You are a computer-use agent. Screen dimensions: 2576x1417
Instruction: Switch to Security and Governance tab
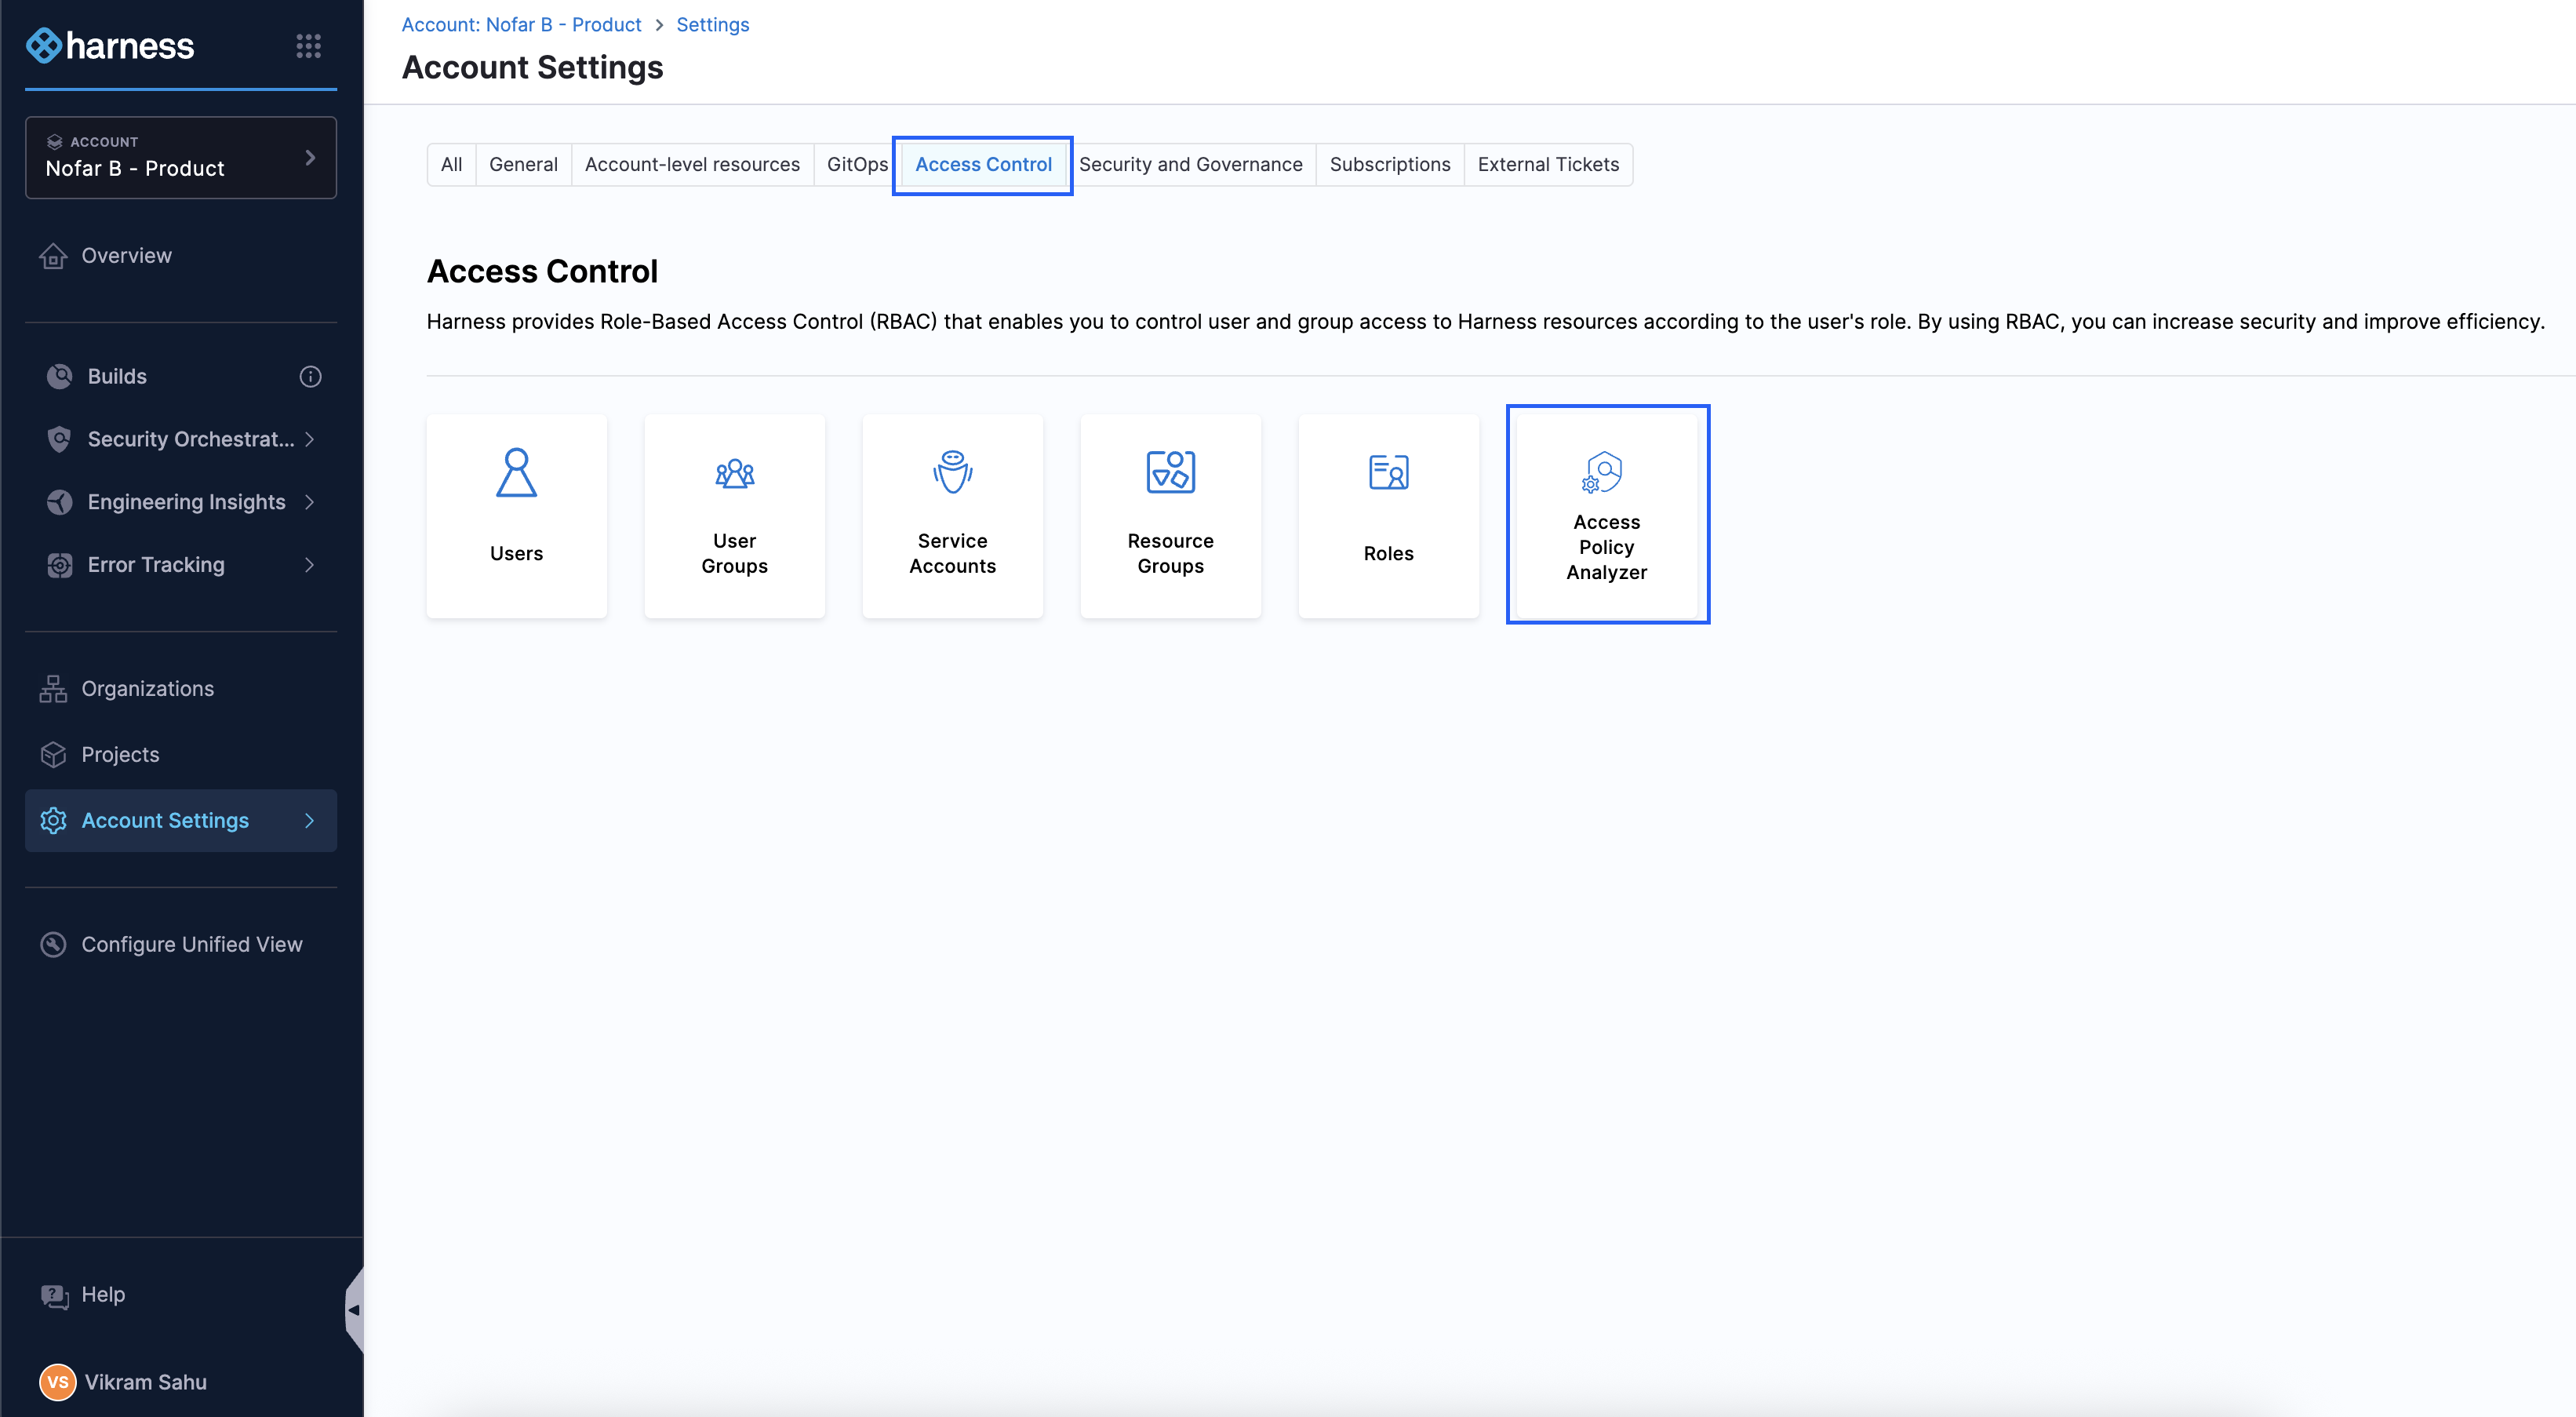[x=1190, y=164]
